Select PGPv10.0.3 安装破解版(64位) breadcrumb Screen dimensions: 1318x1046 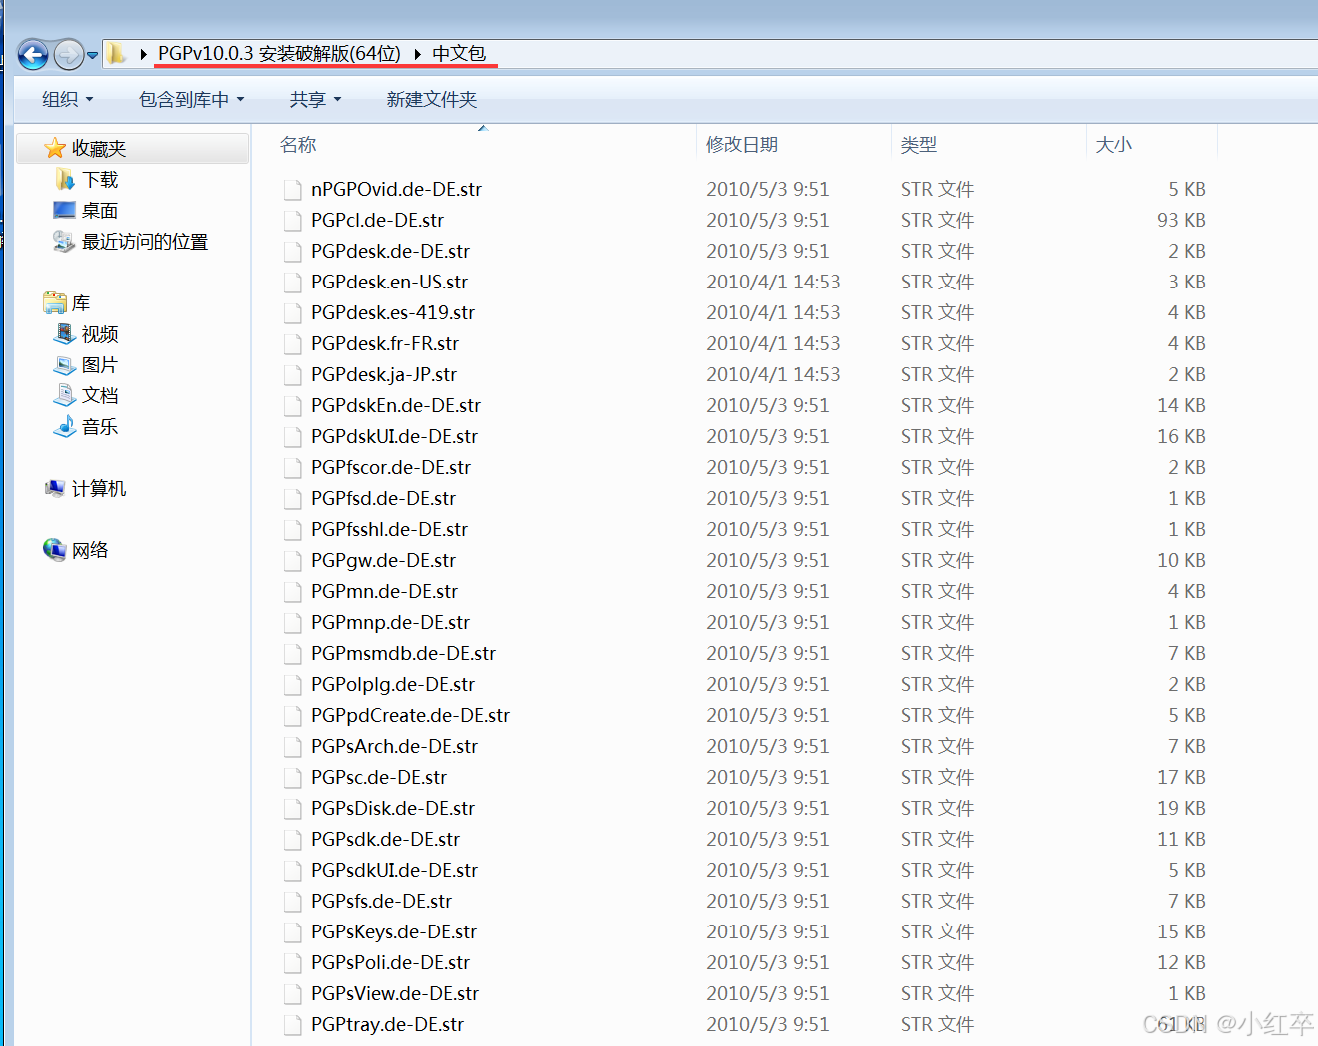click(279, 53)
